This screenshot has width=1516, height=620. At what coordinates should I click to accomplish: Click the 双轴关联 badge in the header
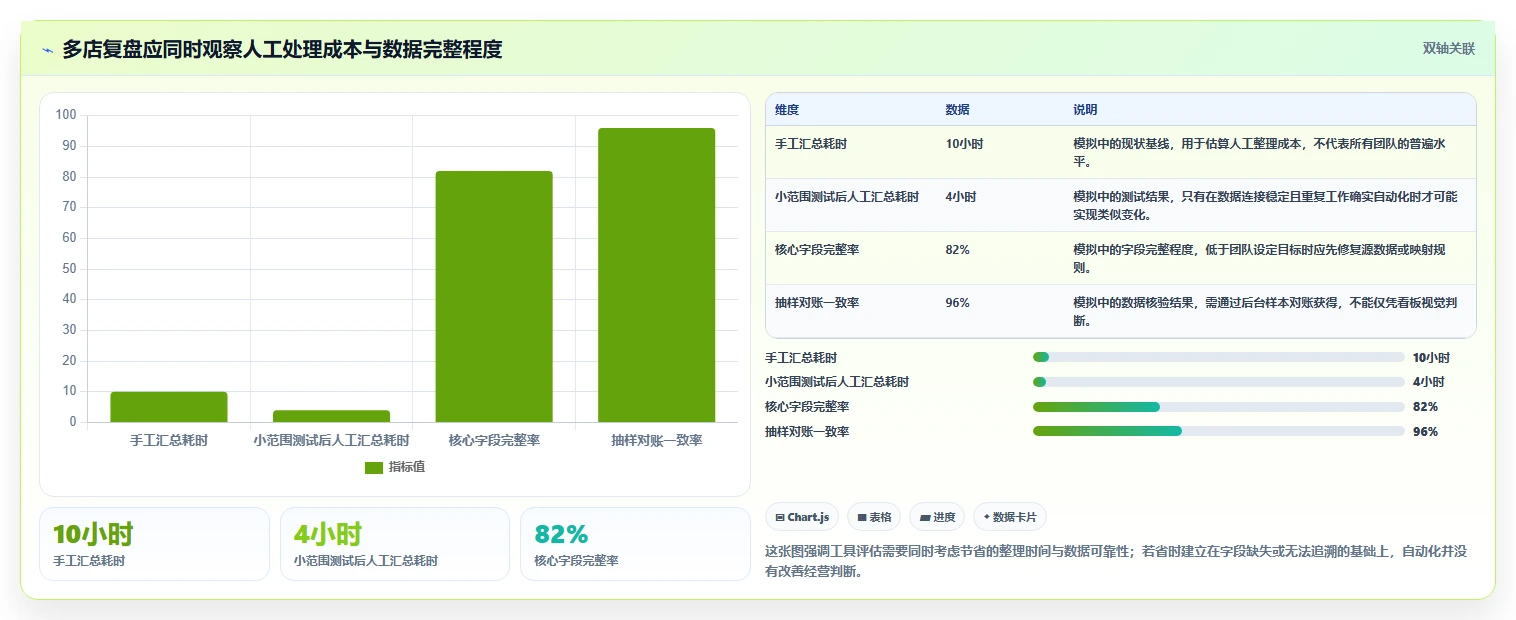point(1449,48)
